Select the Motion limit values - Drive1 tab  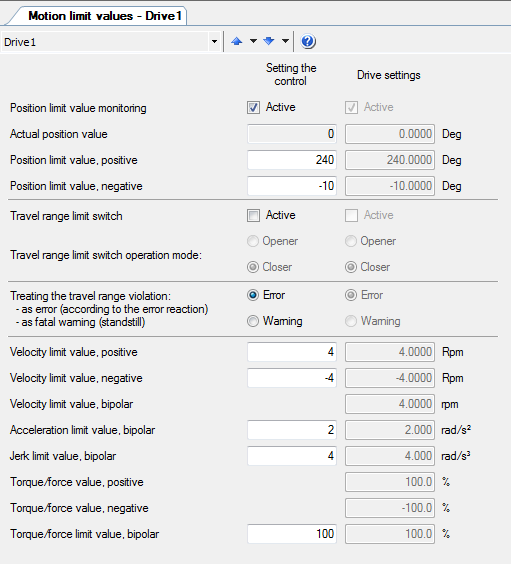coord(104,16)
